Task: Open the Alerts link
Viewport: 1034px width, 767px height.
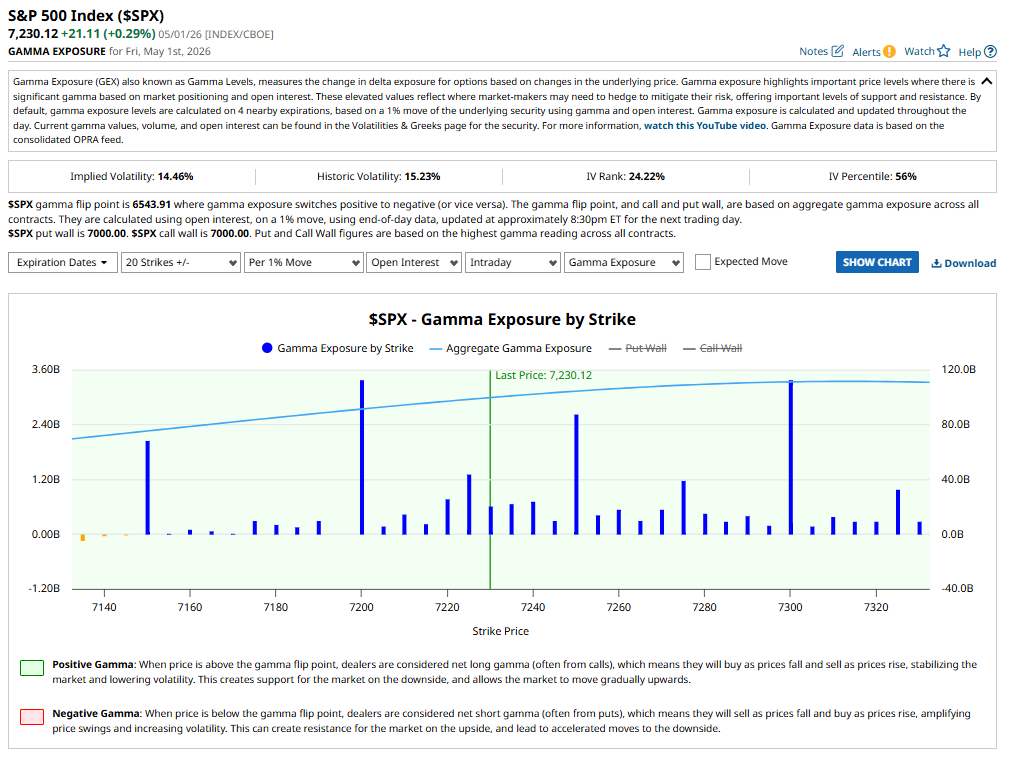Action: click(866, 52)
